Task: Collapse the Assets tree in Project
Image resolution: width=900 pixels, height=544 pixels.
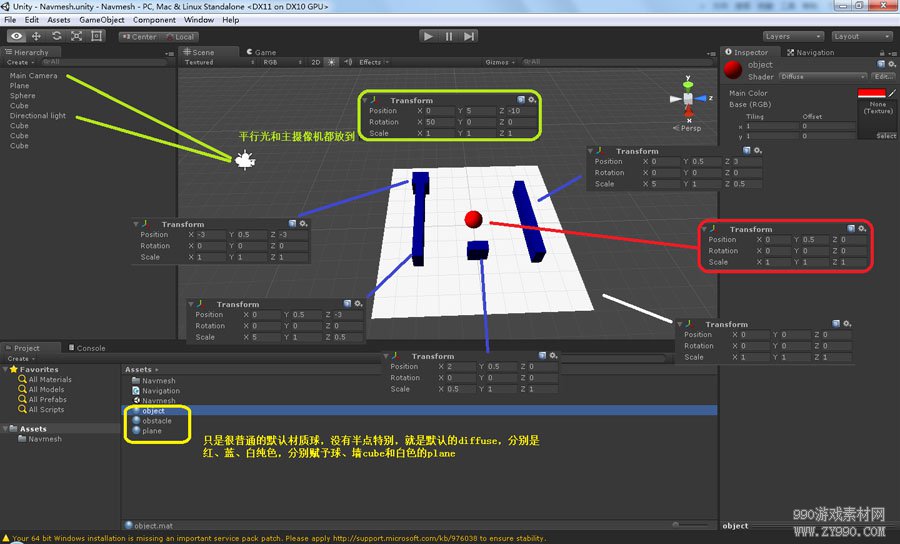Action: [6, 429]
